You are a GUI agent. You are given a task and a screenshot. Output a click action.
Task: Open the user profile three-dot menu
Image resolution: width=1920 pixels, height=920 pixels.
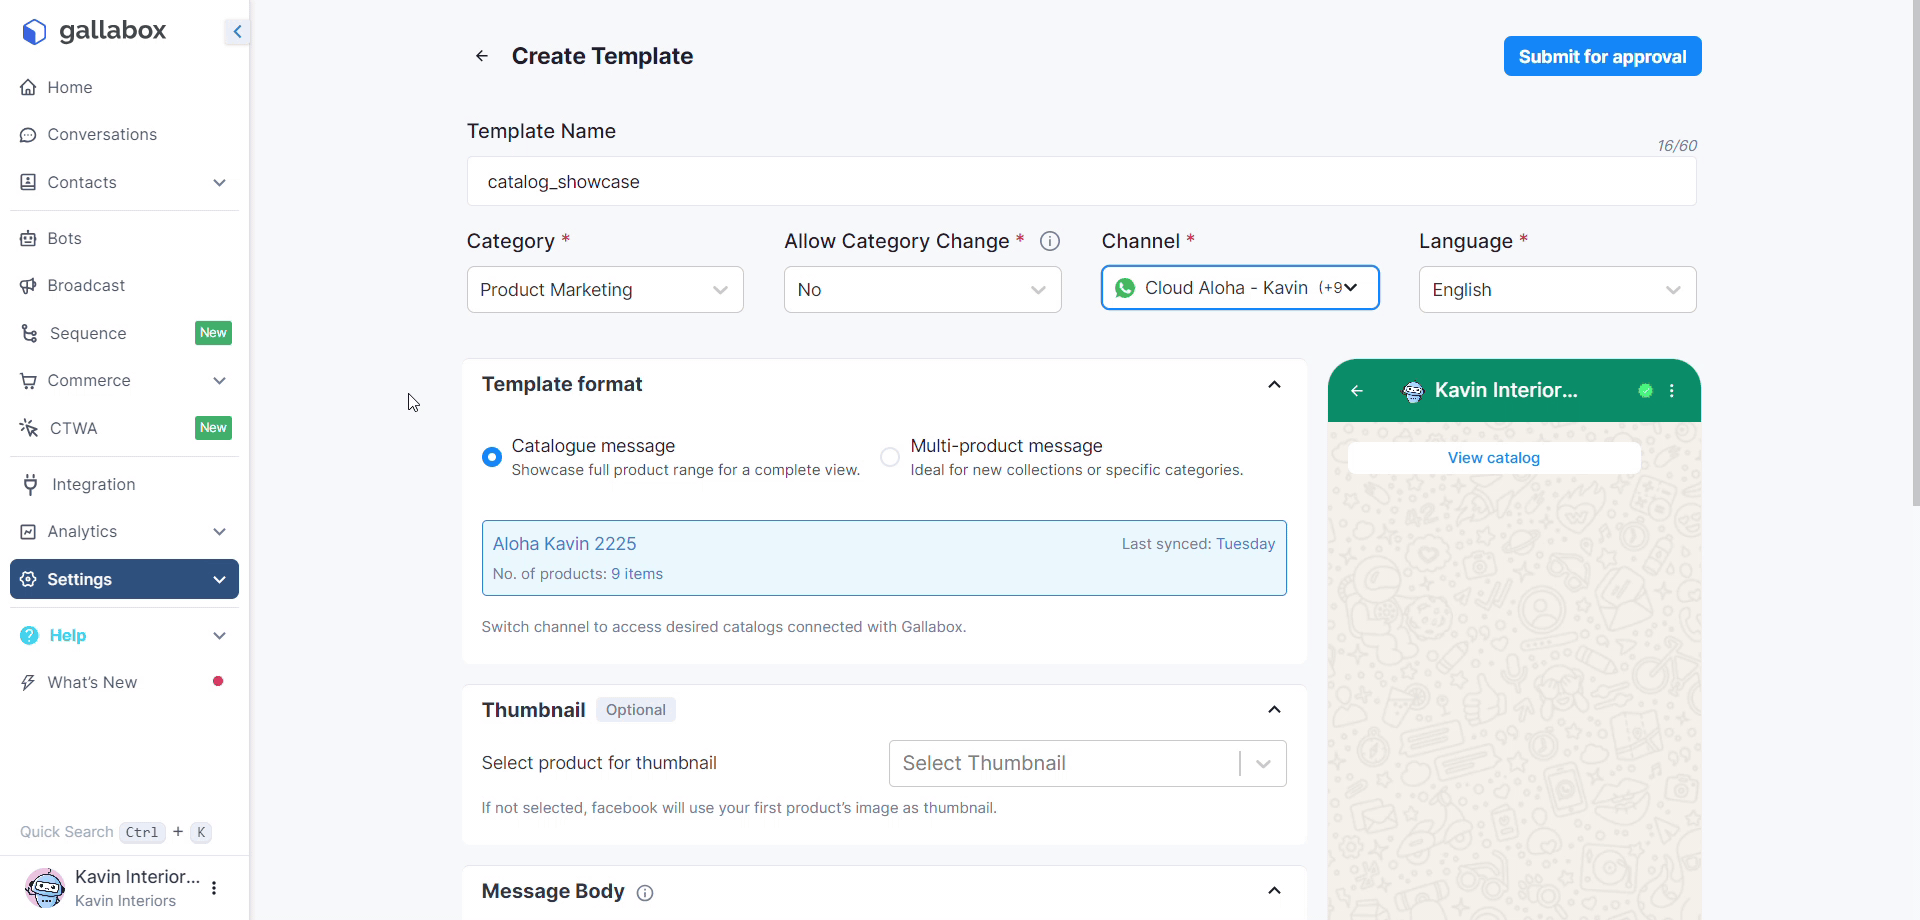(214, 888)
